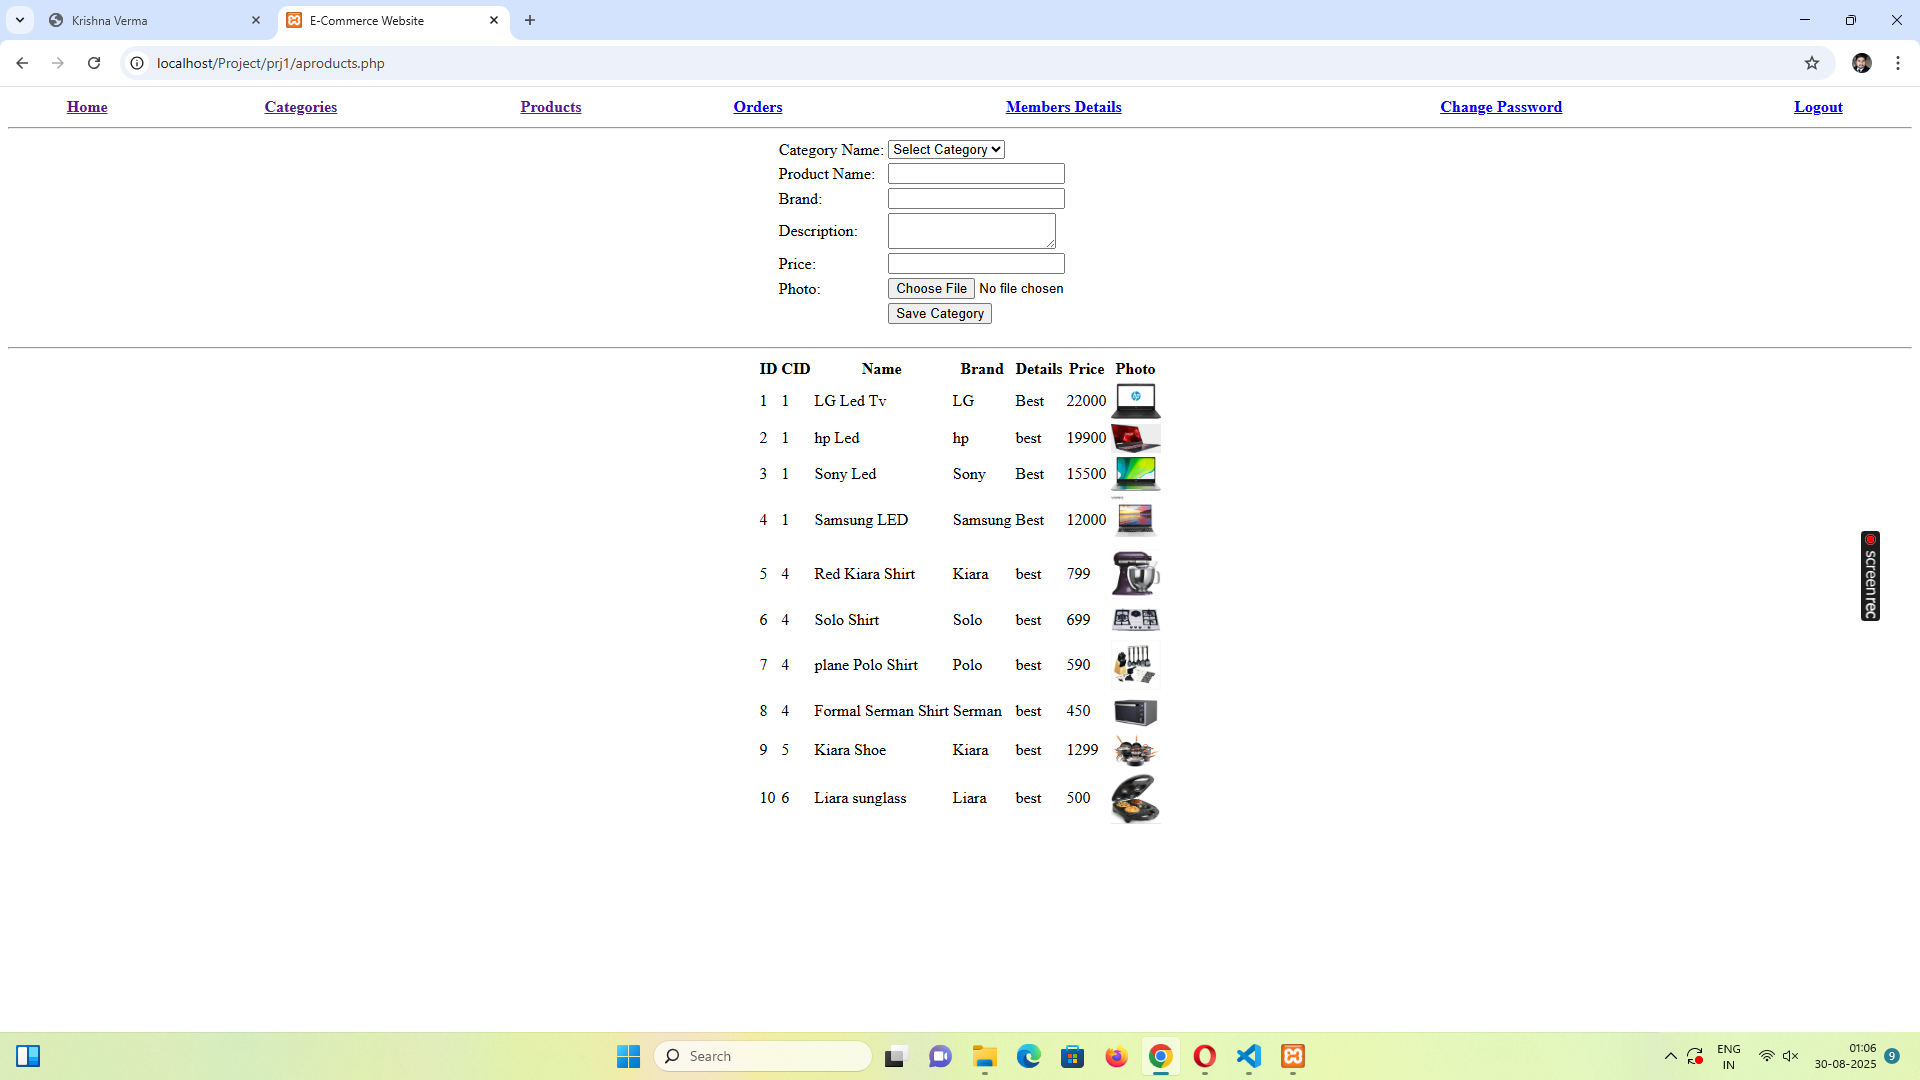Close the Krishna Verma tab

(256, 20)
